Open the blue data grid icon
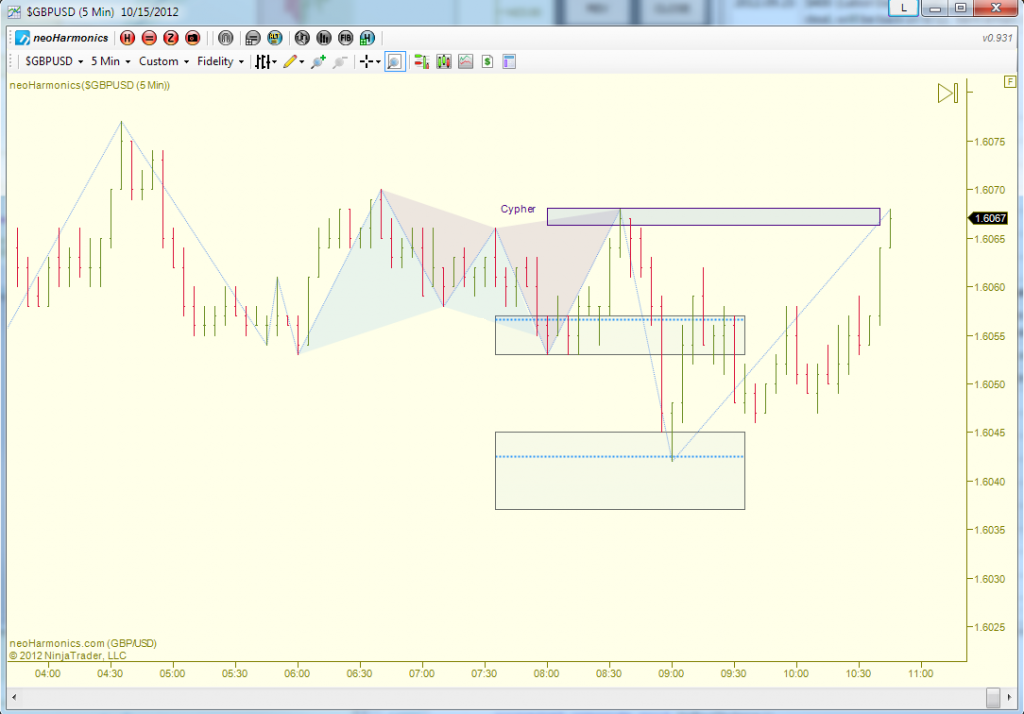 (x=508, y=62)
